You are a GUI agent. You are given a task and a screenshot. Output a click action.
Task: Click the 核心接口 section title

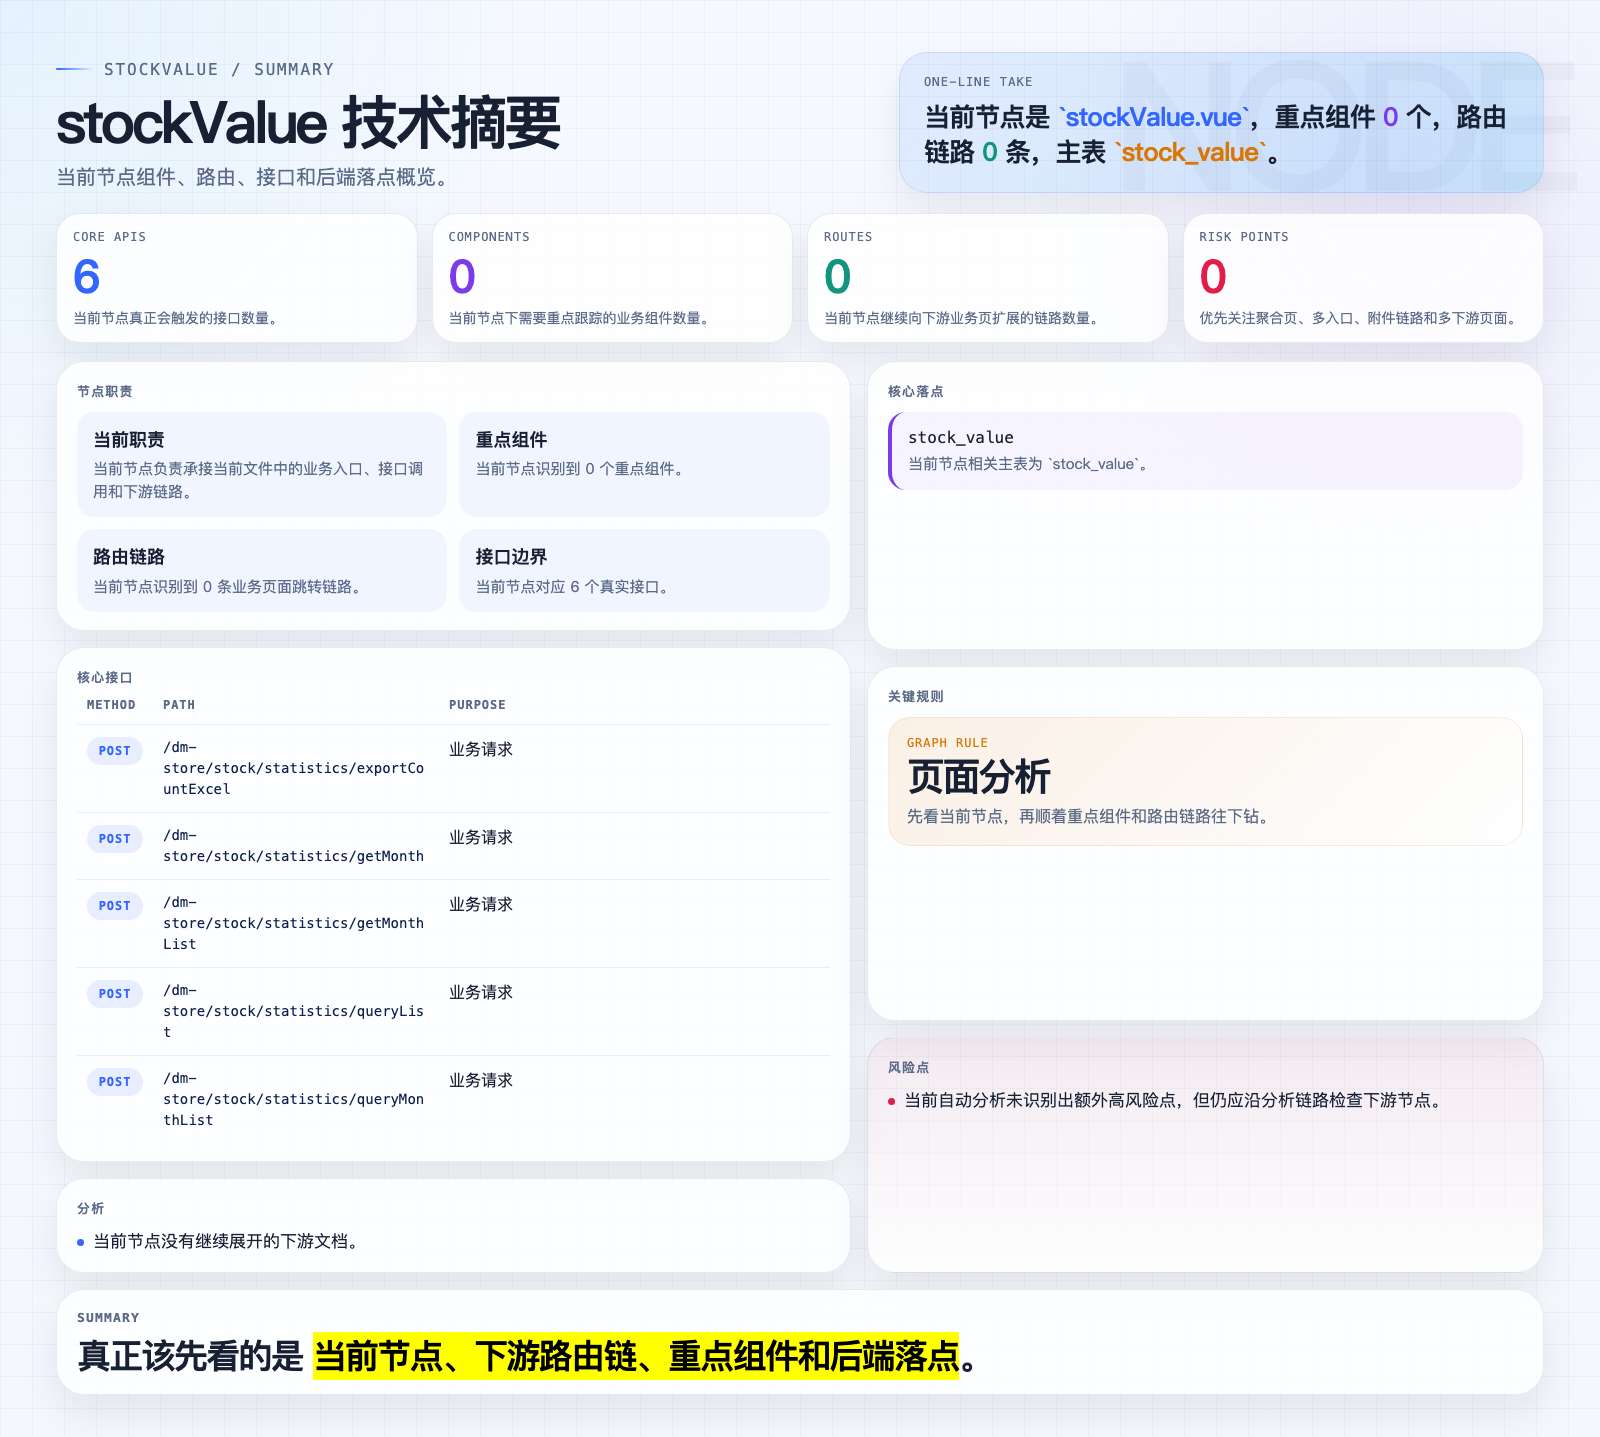105,677
